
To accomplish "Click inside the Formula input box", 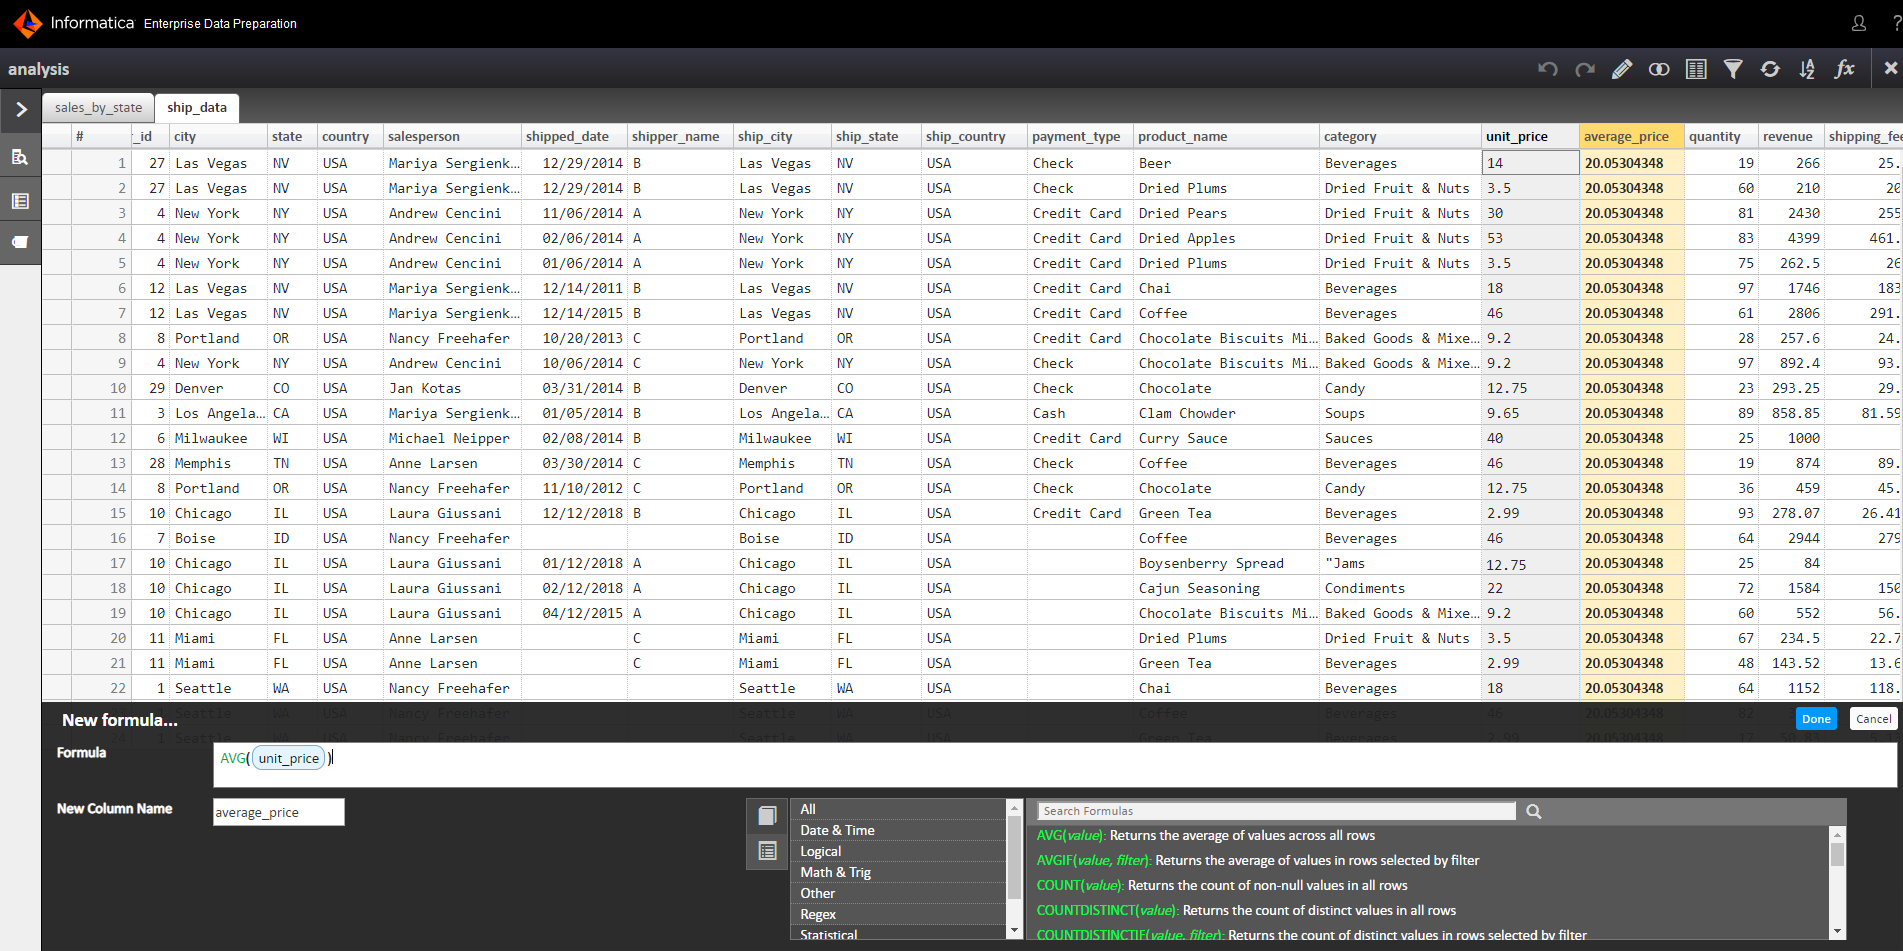I will click(1055, 765).
